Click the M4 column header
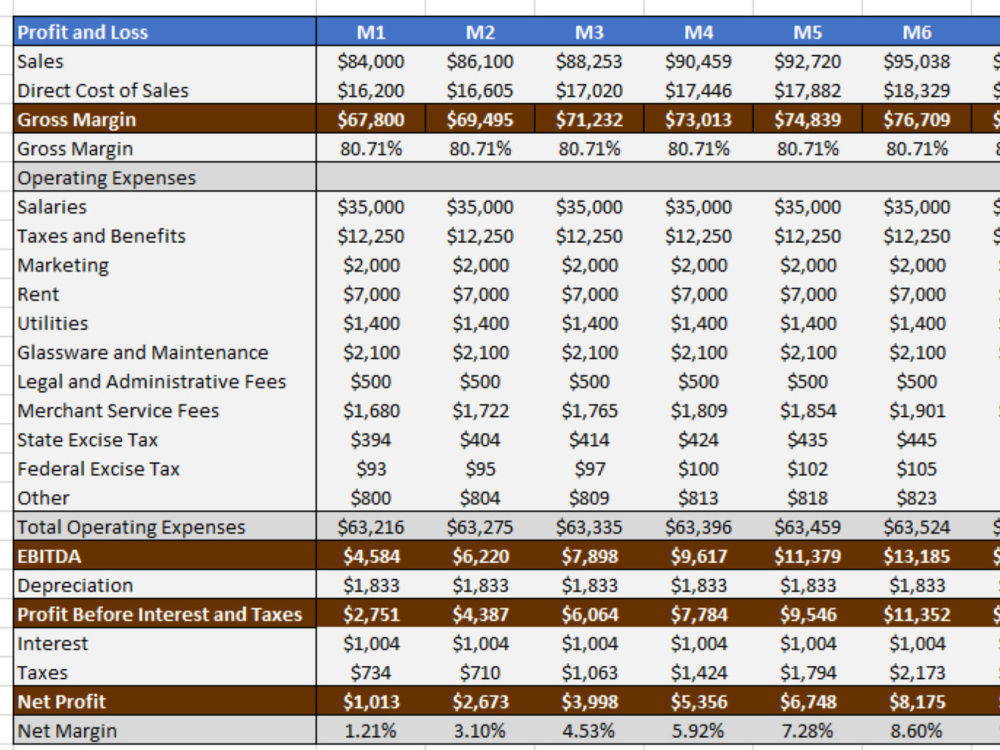 (698, 32)
